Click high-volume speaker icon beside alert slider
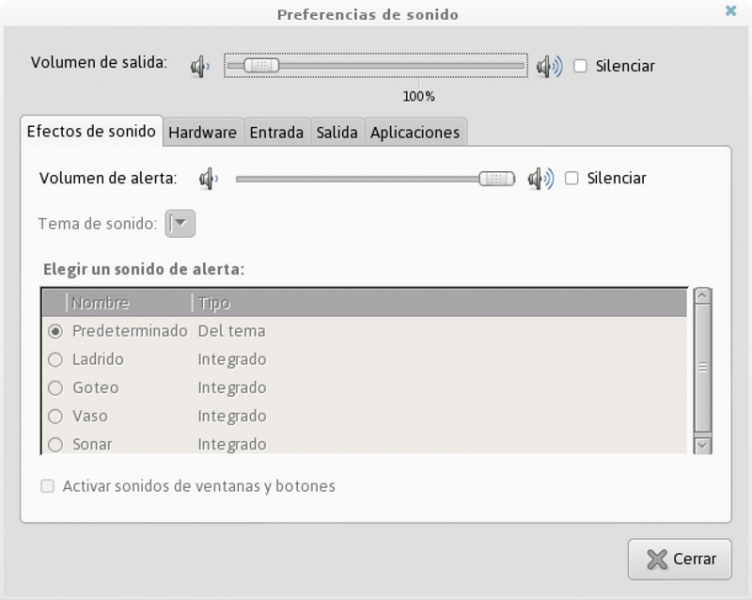752x600 pixels. (x=541, y=179)
